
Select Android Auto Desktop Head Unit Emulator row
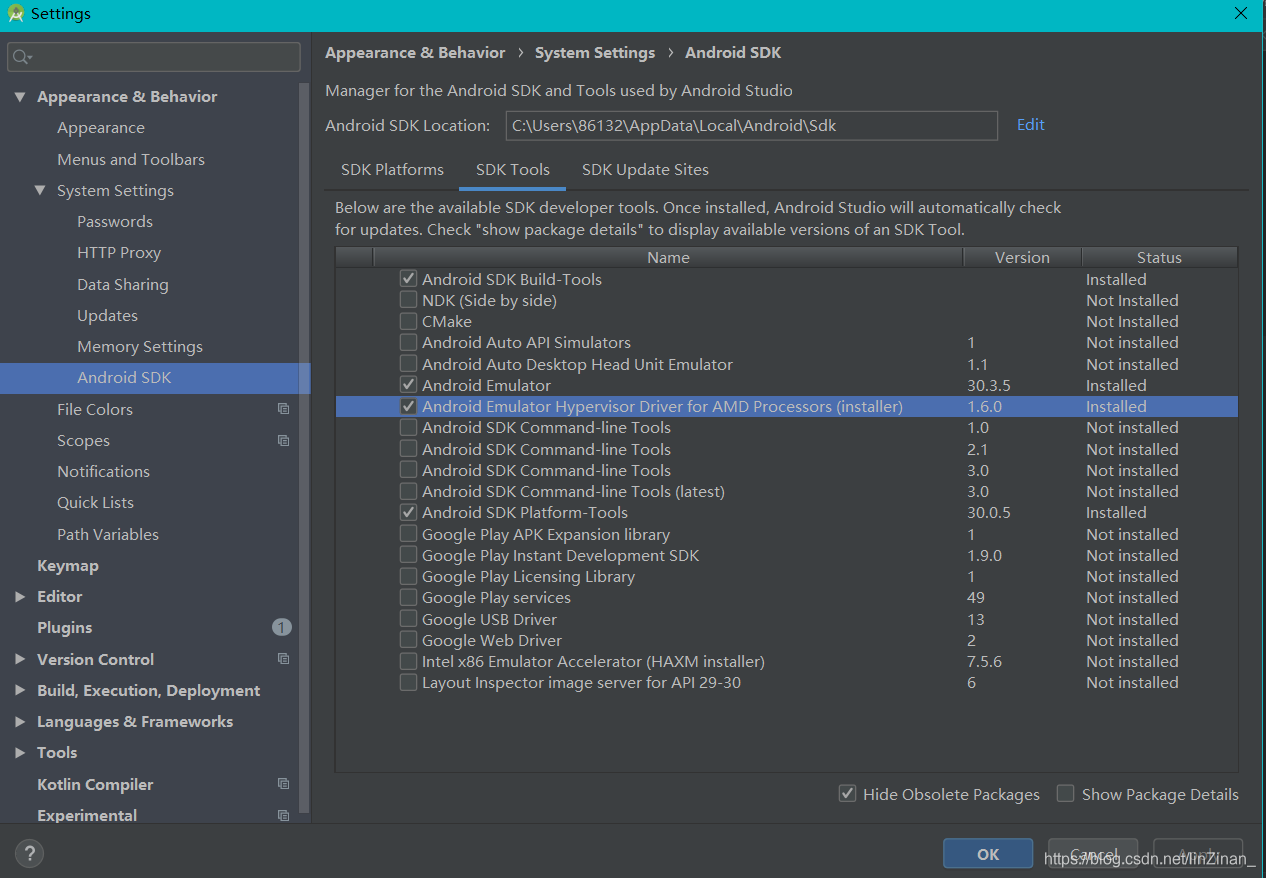click(x=786, y=364)
